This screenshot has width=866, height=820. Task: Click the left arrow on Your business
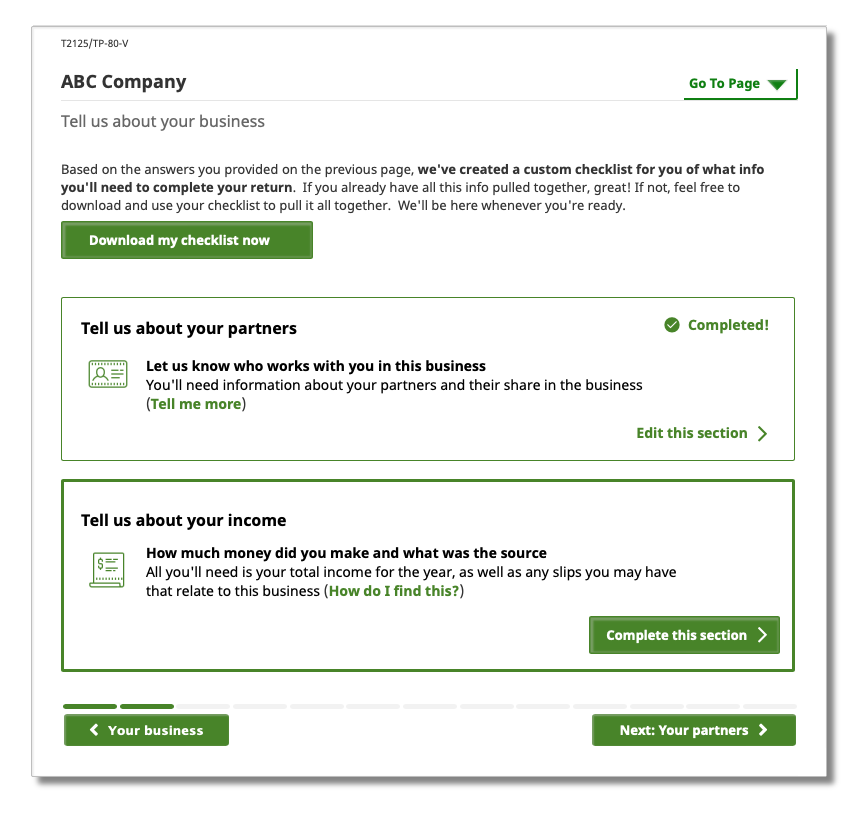(x=94, y=730)
